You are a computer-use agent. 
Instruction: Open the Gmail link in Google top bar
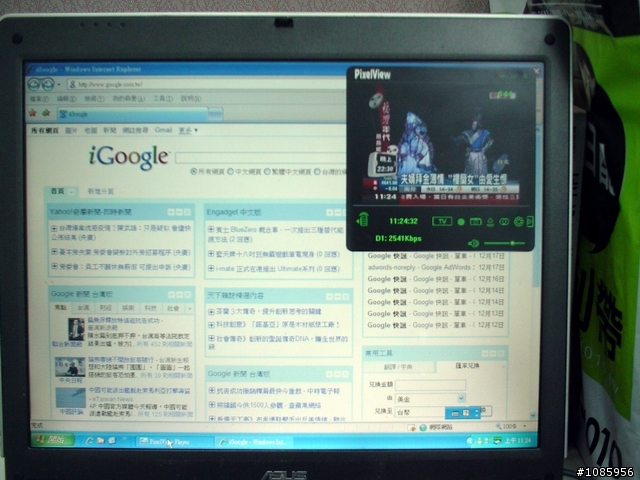click(x=163, y=130)
